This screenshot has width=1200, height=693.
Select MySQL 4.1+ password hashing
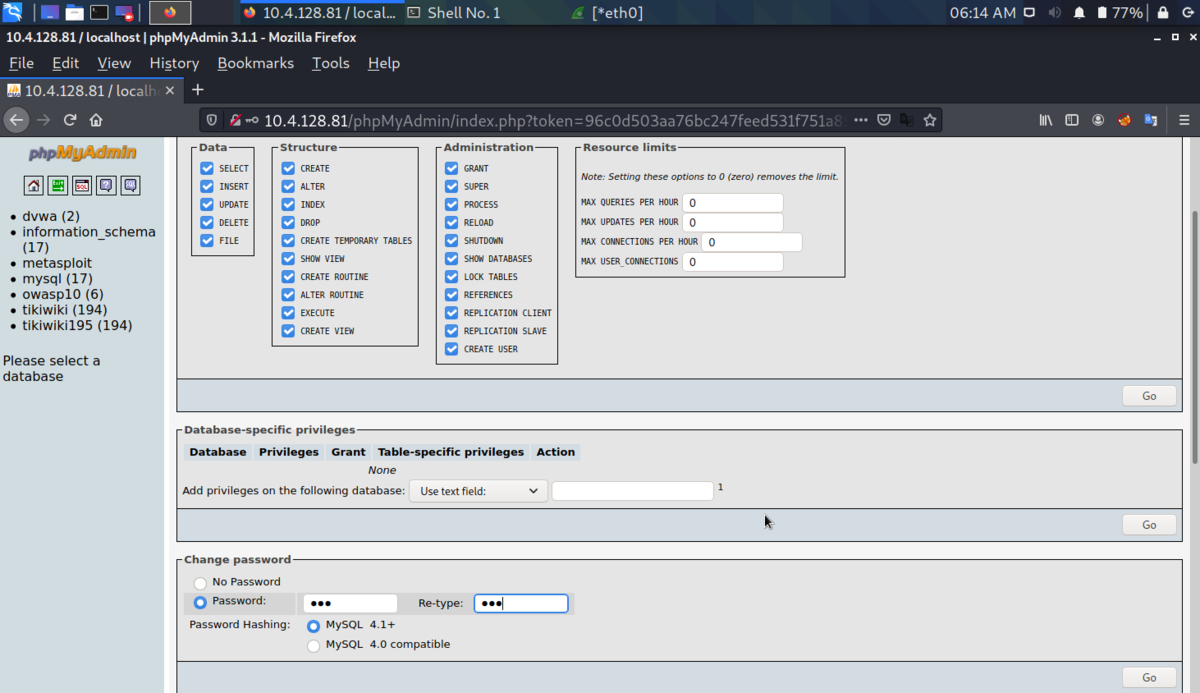point(314,626)
